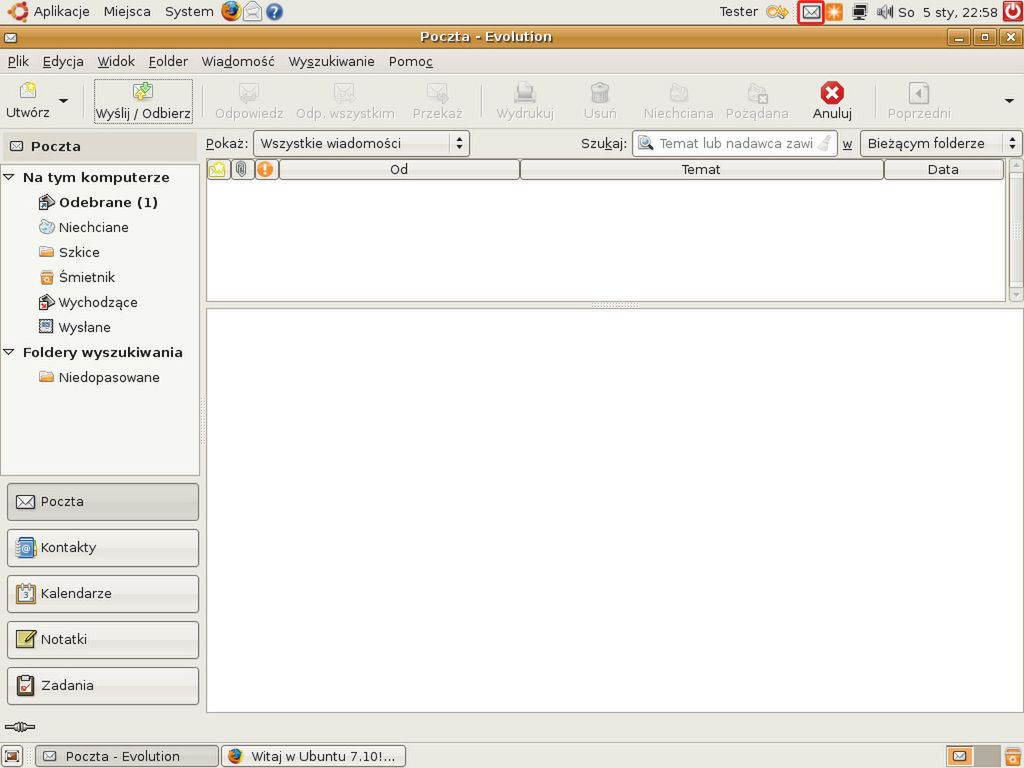The height and width of the screenshot is (768, 1024).
Task: Click the search field Temat lub nadawca
Action: pos(736,144)
